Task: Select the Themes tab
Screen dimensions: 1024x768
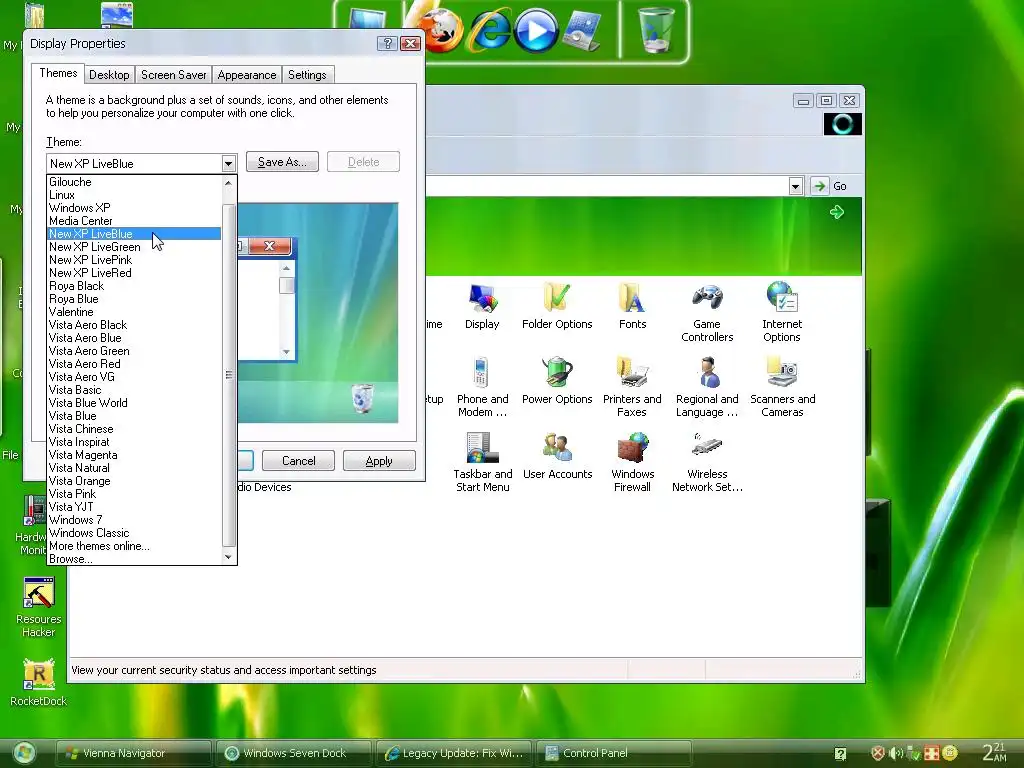Action: click(x=58, y=73)
